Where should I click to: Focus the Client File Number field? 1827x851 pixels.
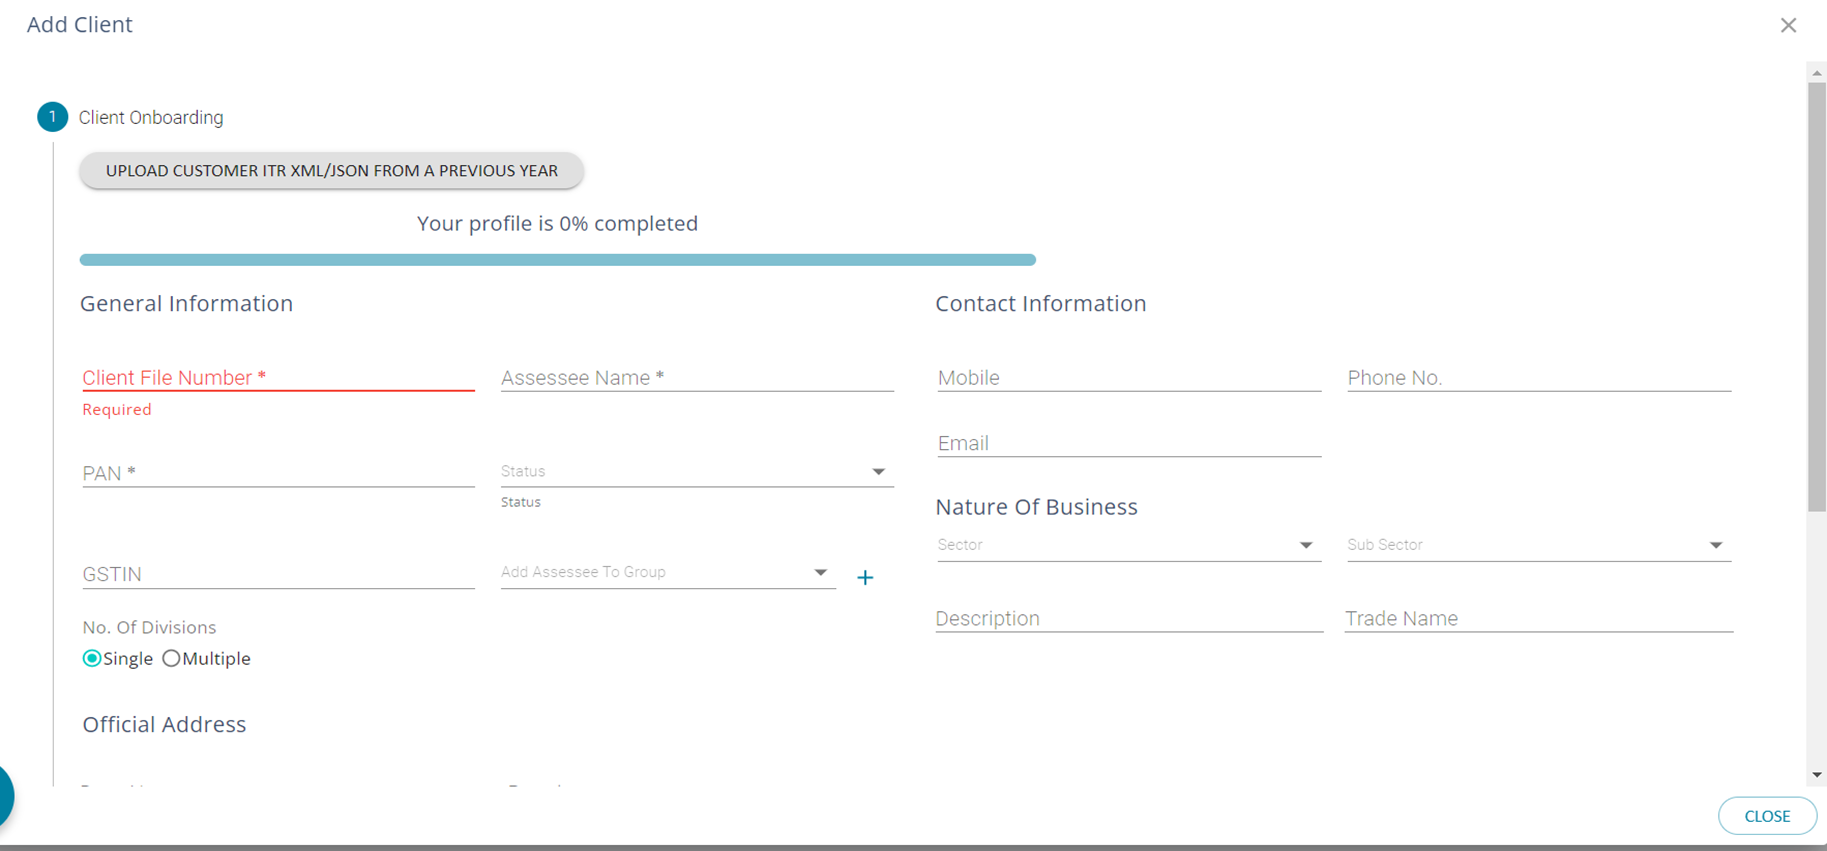[278, 378]
